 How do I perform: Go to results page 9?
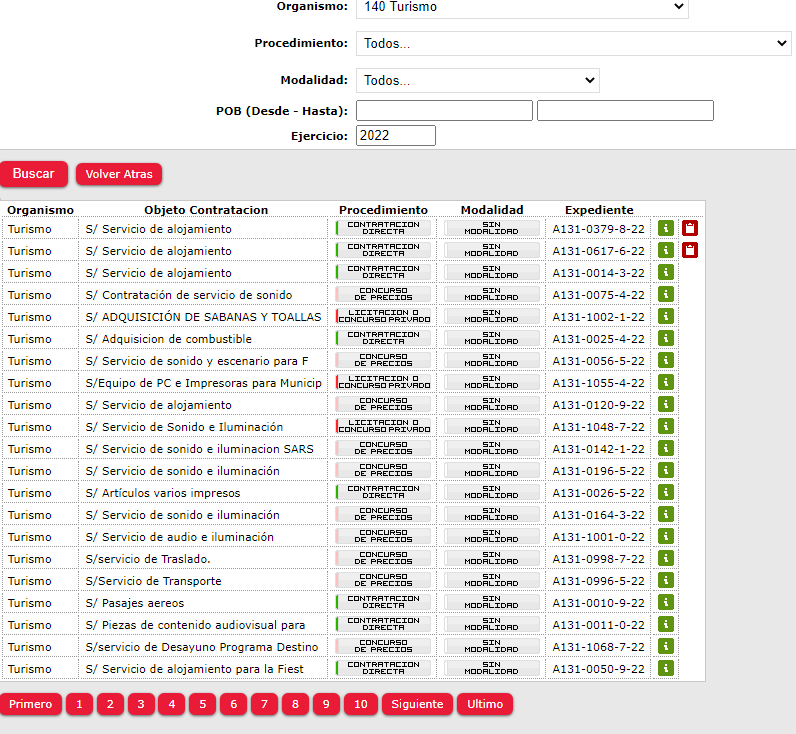point(326,704)
